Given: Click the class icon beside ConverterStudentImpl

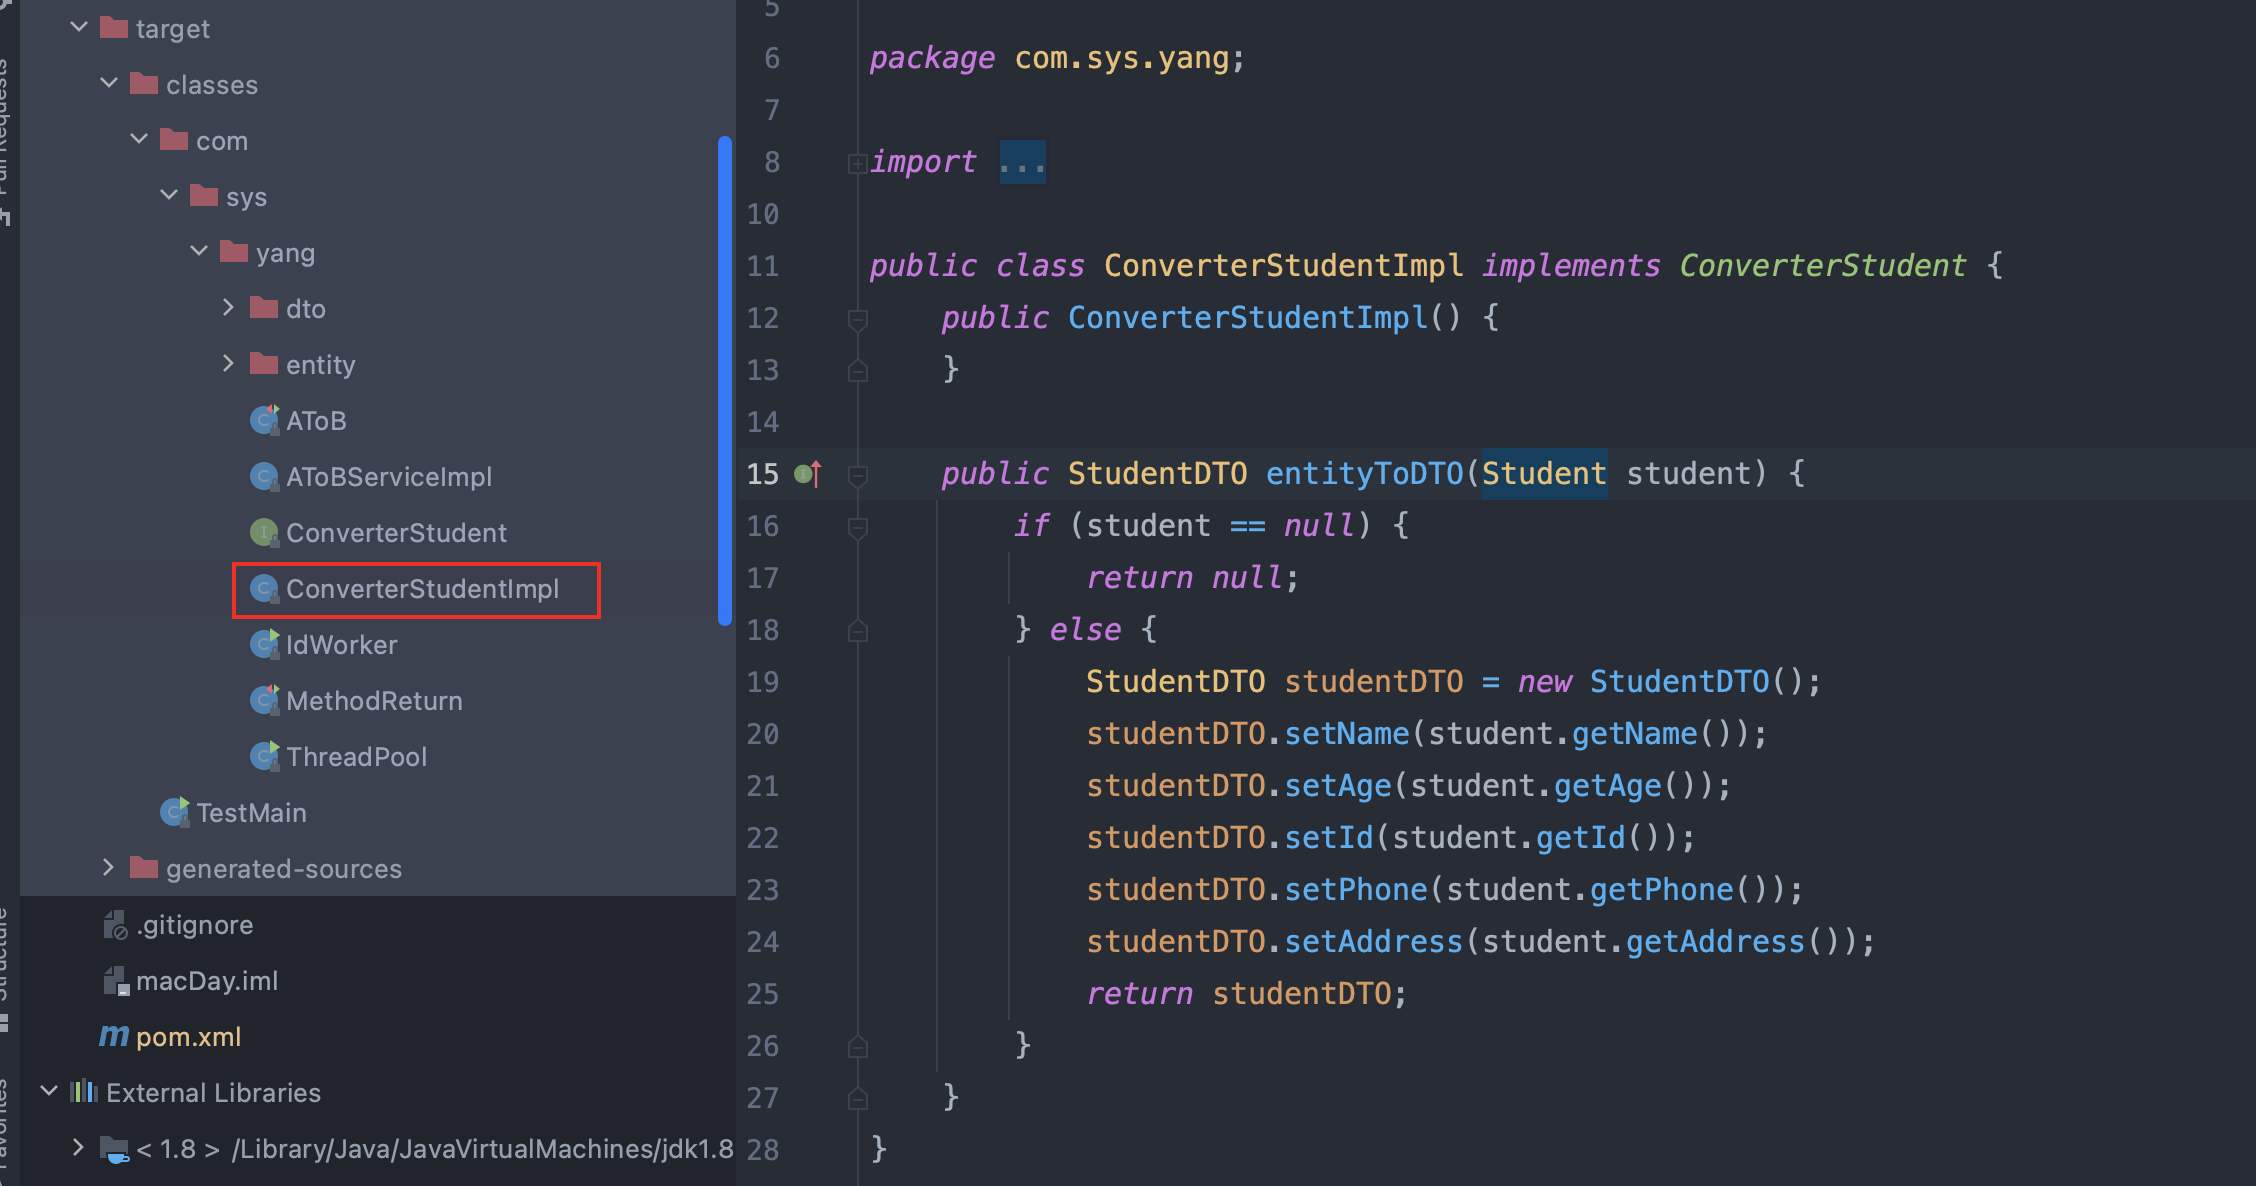Looking at the screenshot, I should (x=264, y=589).
